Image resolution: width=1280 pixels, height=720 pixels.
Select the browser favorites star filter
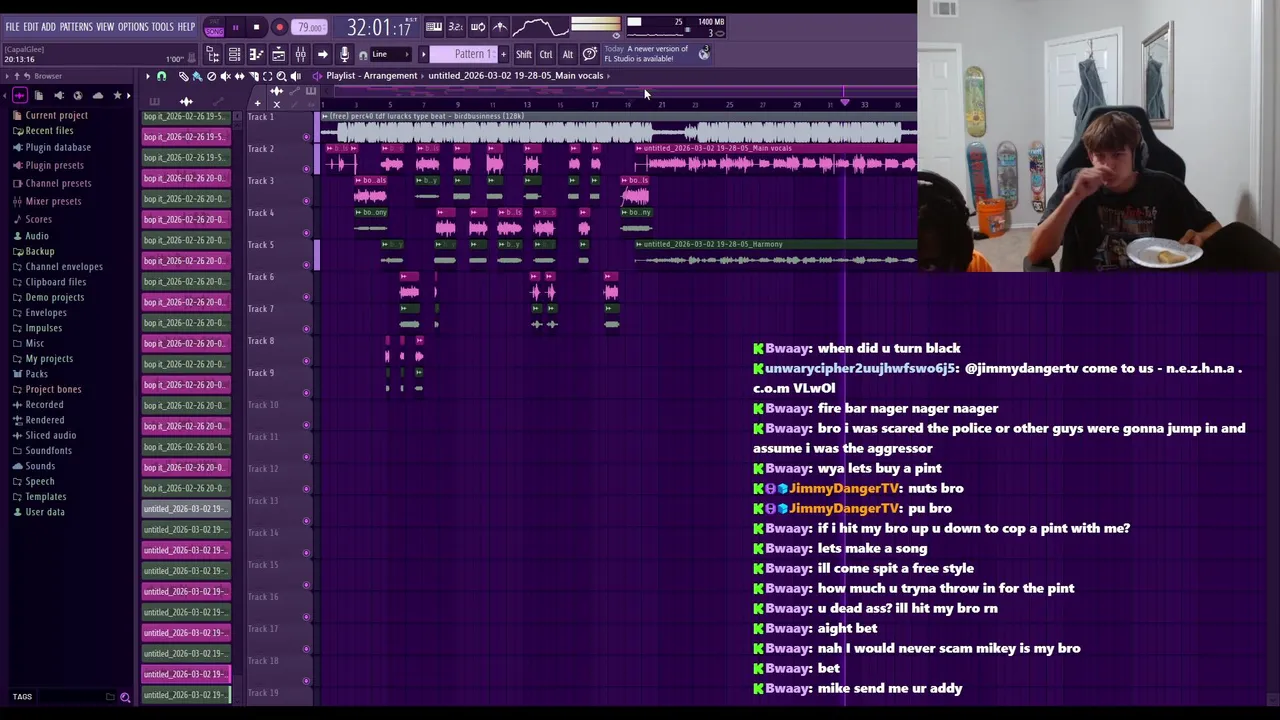click(117, 95)
